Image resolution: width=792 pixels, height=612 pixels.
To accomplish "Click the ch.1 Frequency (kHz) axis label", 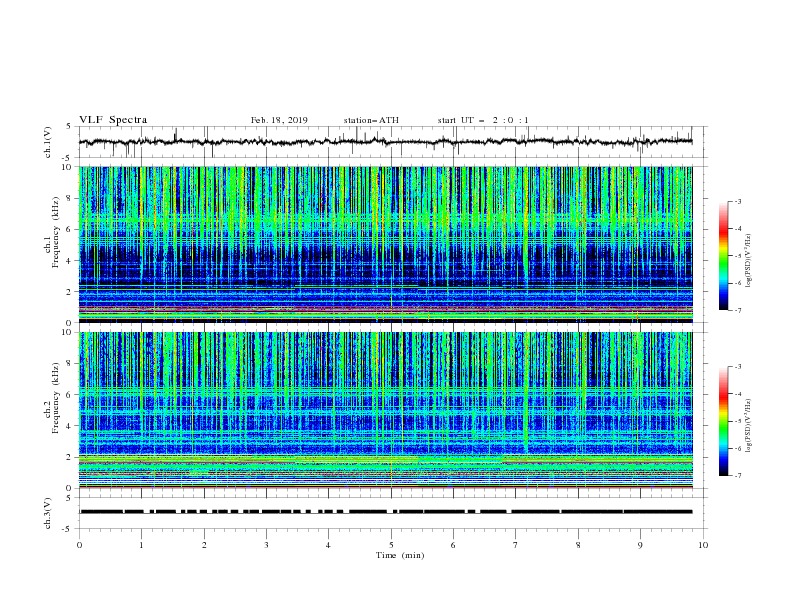I will 52,232.
